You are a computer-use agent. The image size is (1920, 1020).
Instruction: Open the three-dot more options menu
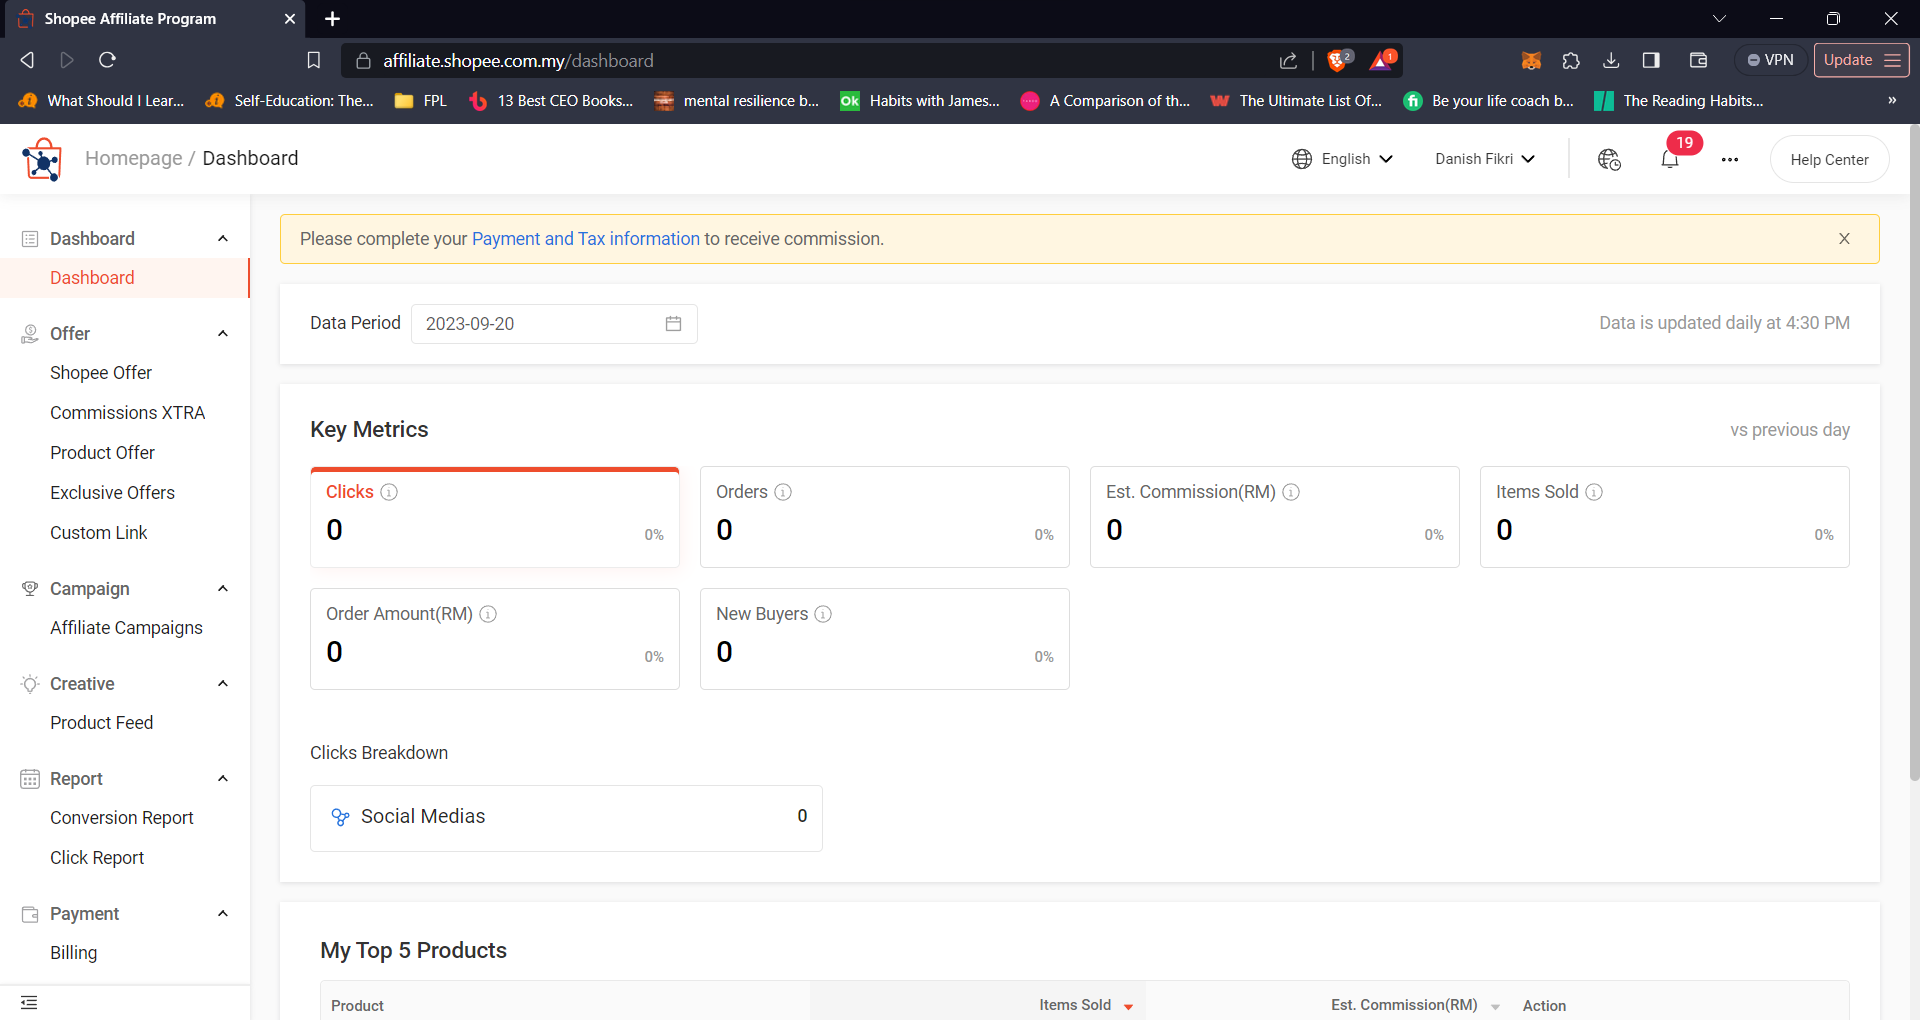pyautogui.click(x=1729, y=159)
